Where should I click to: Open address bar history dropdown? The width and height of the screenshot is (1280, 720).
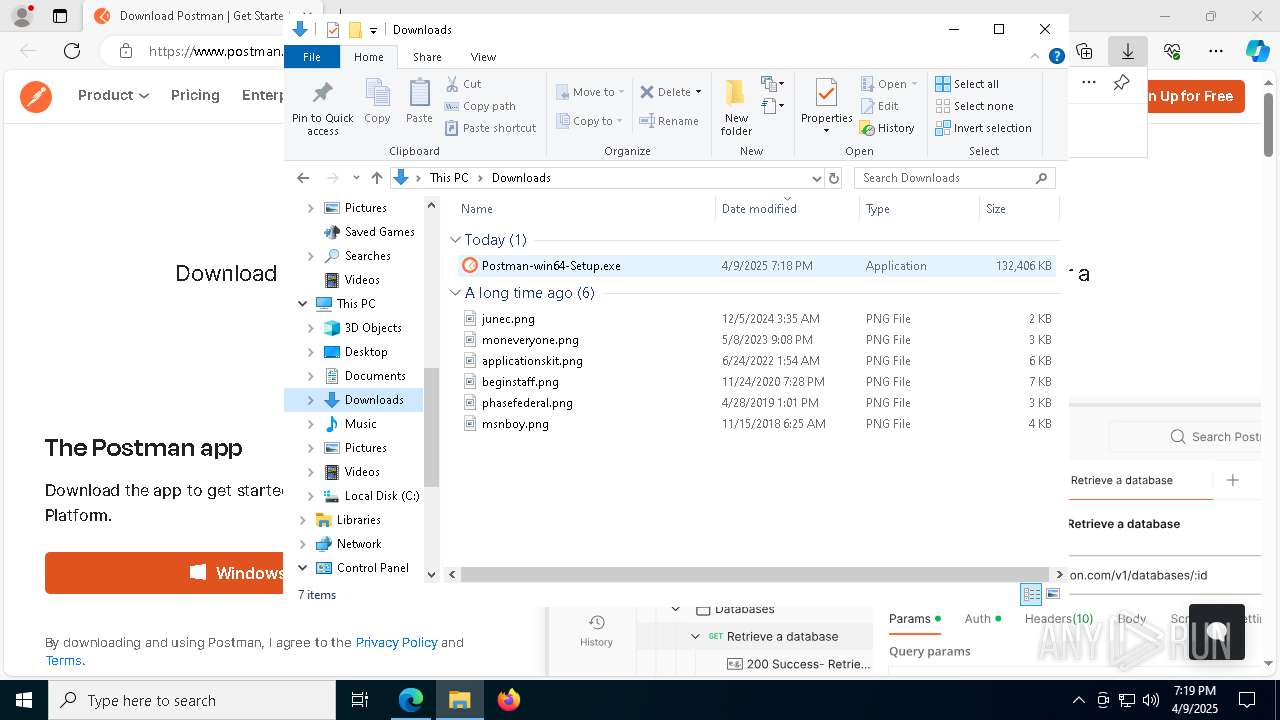point(816,178)
